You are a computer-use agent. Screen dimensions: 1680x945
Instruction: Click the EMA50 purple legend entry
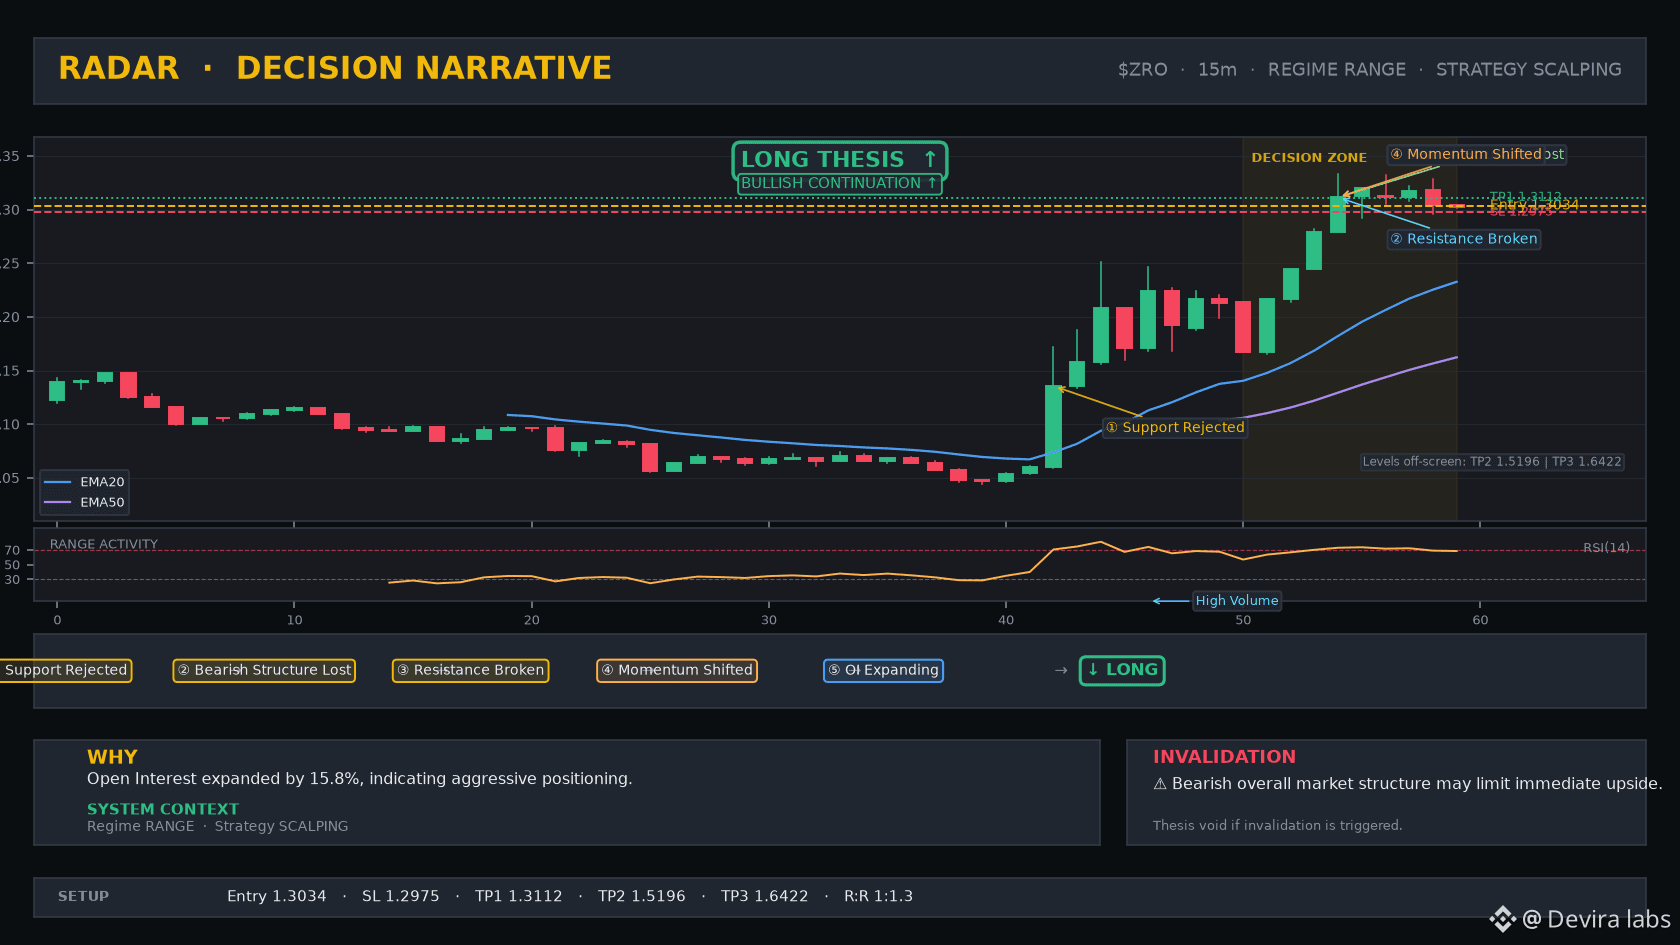[x=84, y=503]
